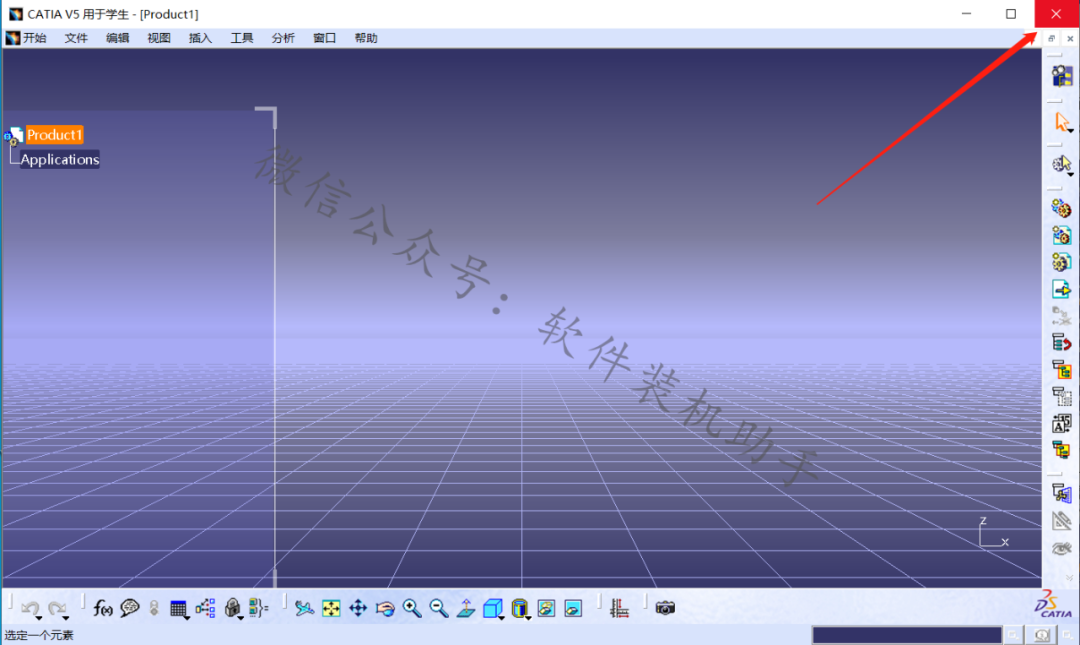Viewport: 1080px width, 645px height.
Task: Click the Redo arrow icon
Action: tap(56, 607)
